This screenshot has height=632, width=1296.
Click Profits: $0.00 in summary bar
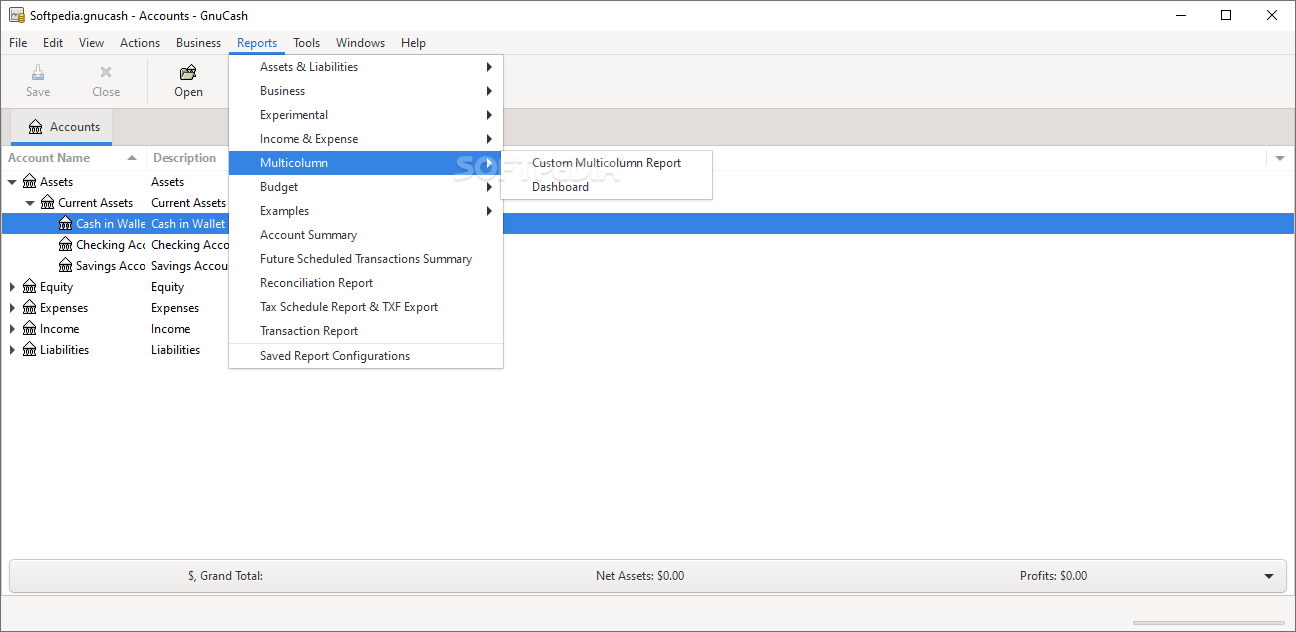(x=1053, y=576)
